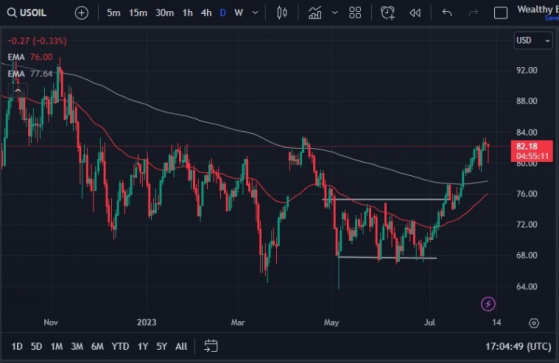Switch to the 30m timeframe
Image resolution: width=559 pixels, height=363 pixels.
pos(164,13)
